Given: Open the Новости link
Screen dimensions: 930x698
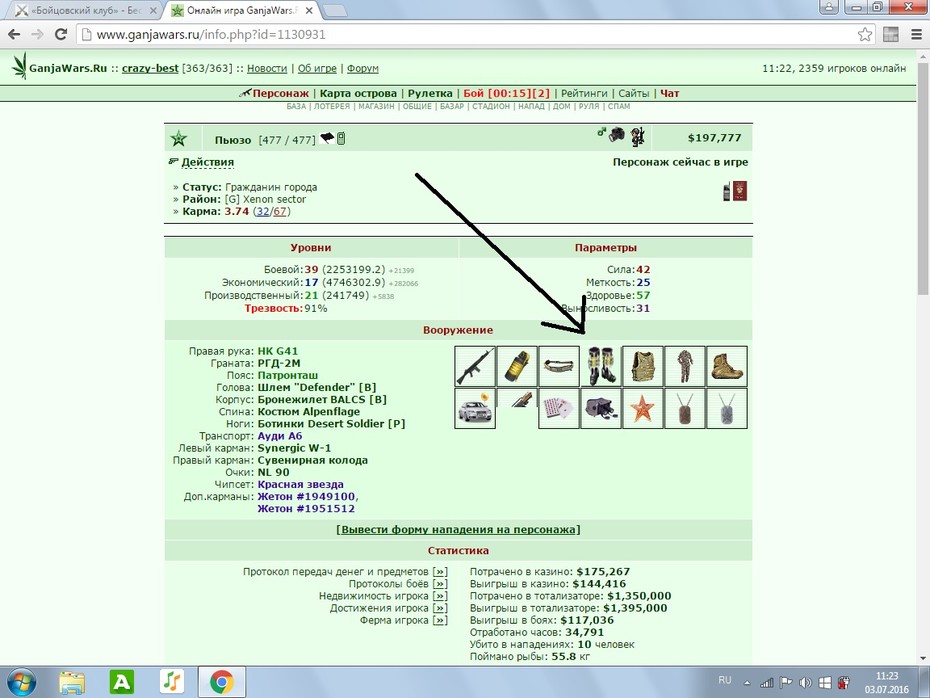Looking at the screenshot, I should [x=267, y=68].
